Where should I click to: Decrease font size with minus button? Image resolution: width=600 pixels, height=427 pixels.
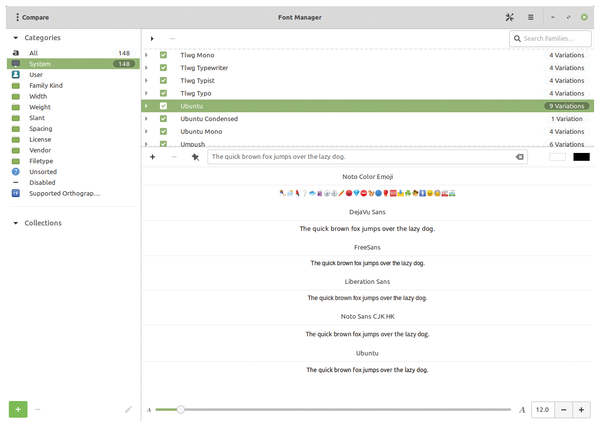pyautogui.click(x=564, y=410)
